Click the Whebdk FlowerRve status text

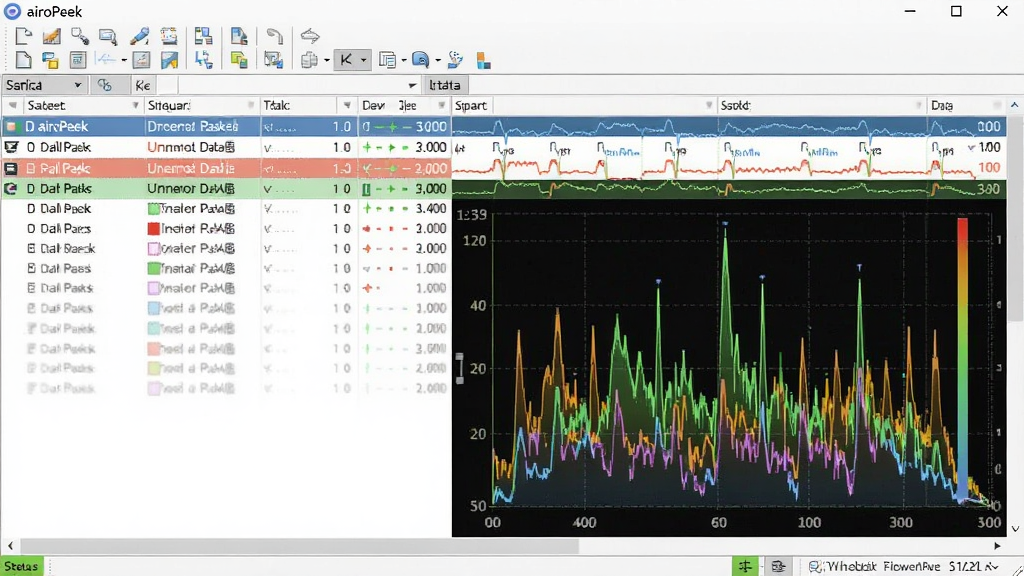883,566
